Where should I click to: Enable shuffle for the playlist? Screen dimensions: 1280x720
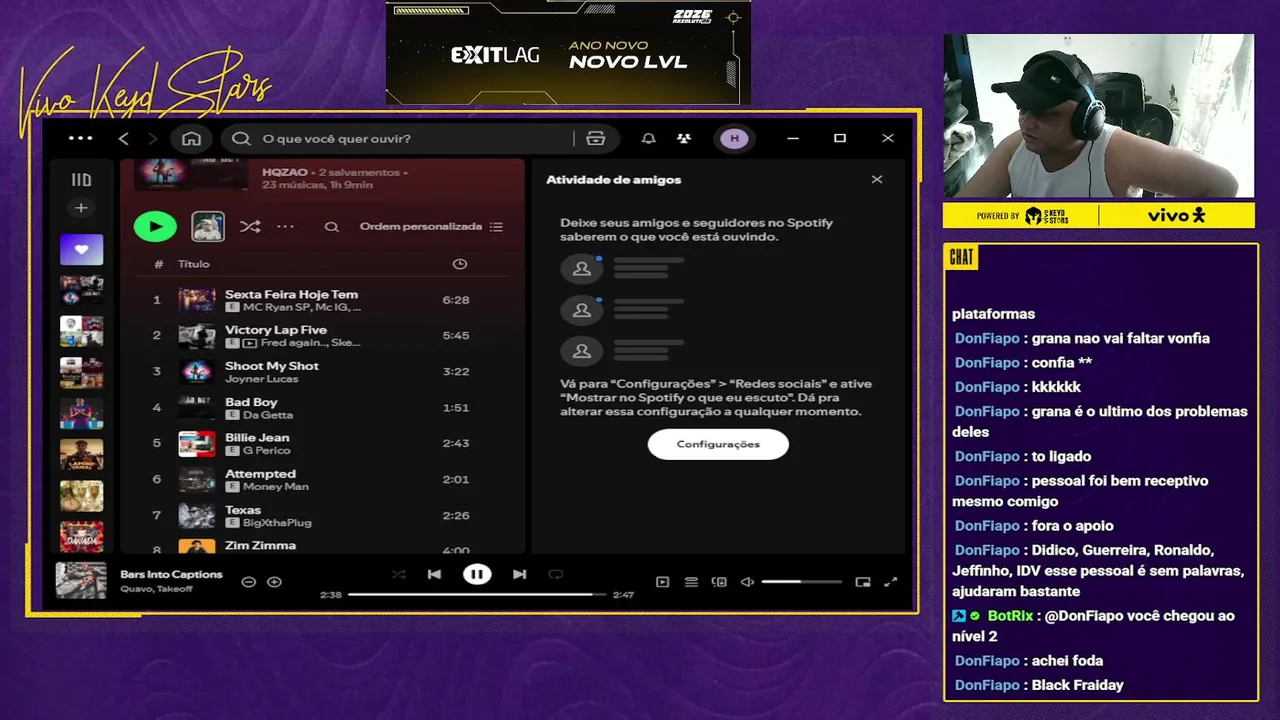(x=250, y=227)
